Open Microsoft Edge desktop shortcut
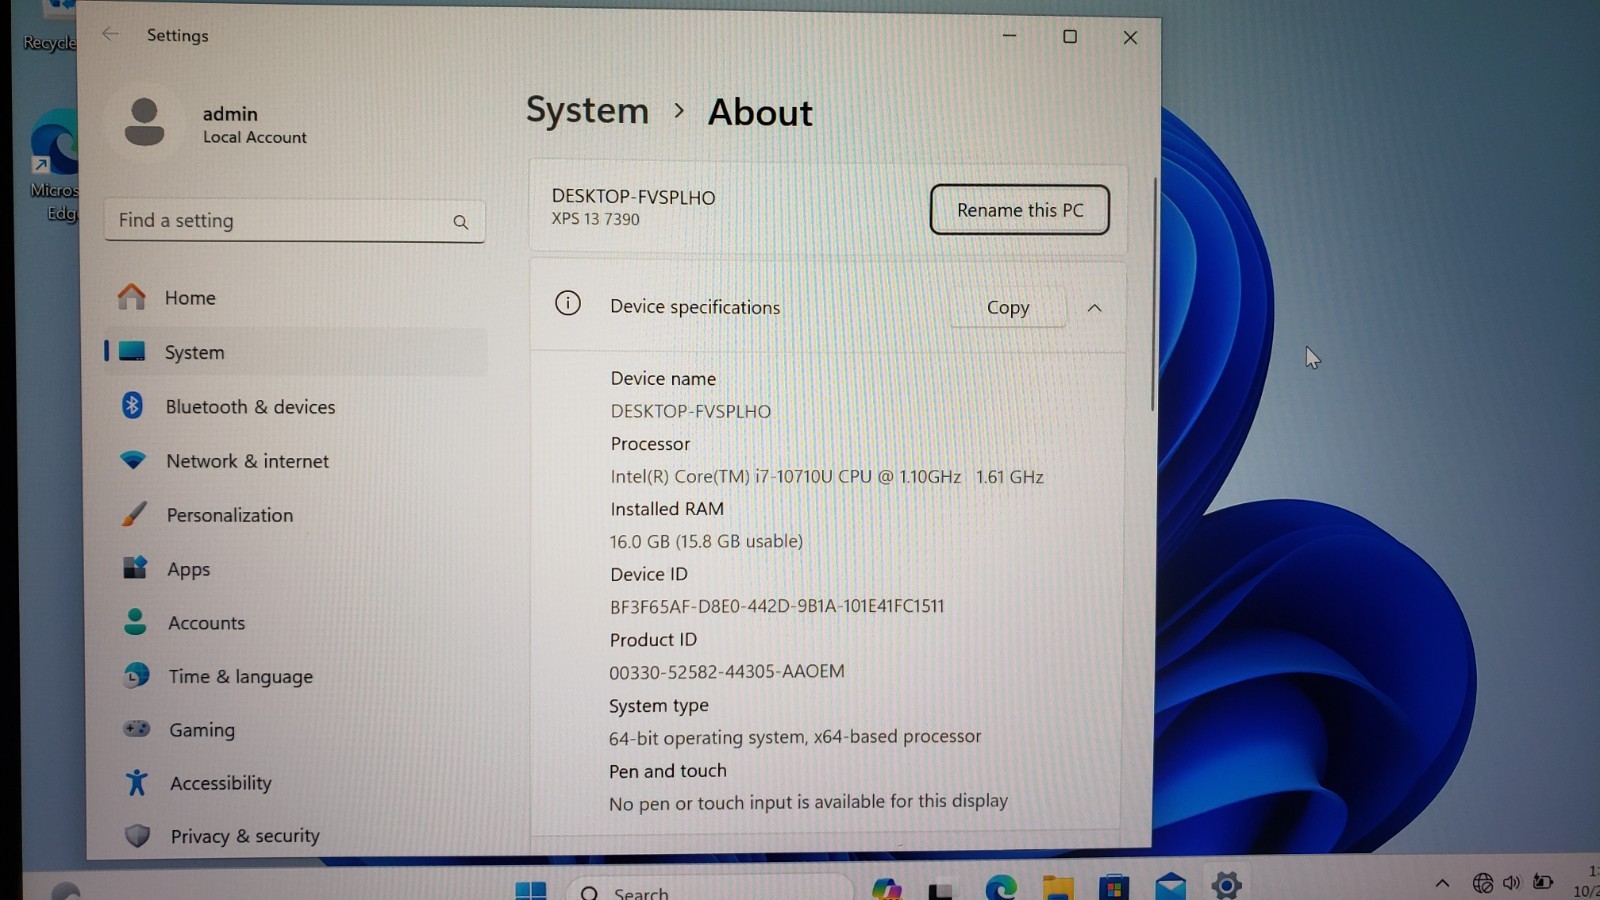 pyautogui.click(x=55, y=165)
